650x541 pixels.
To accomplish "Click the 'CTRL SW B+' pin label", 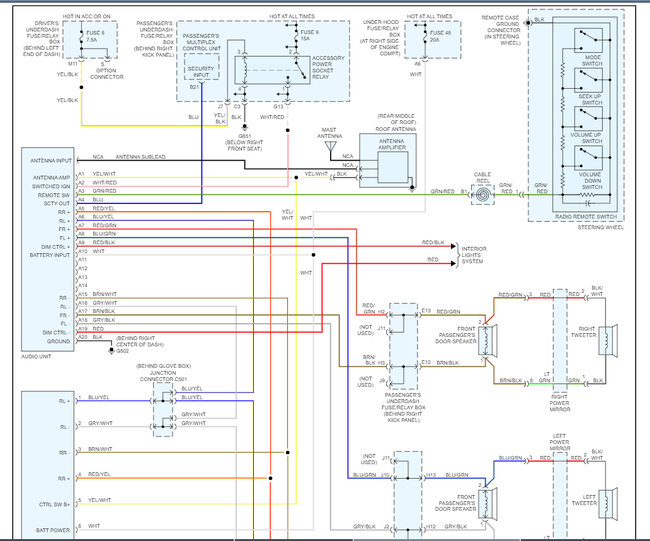I will (54, 505).
